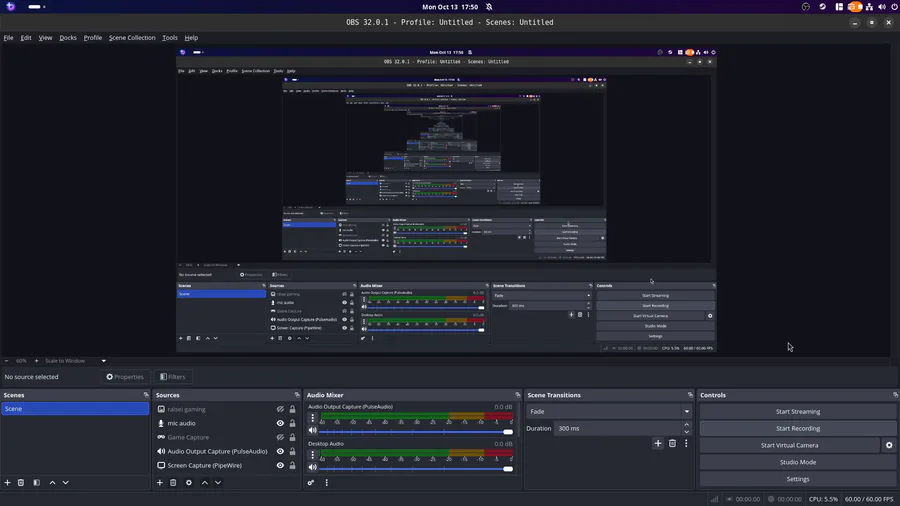900x506 pixels.
Task: Open transition properties three-dot menu
Action: tap(686, 443)
